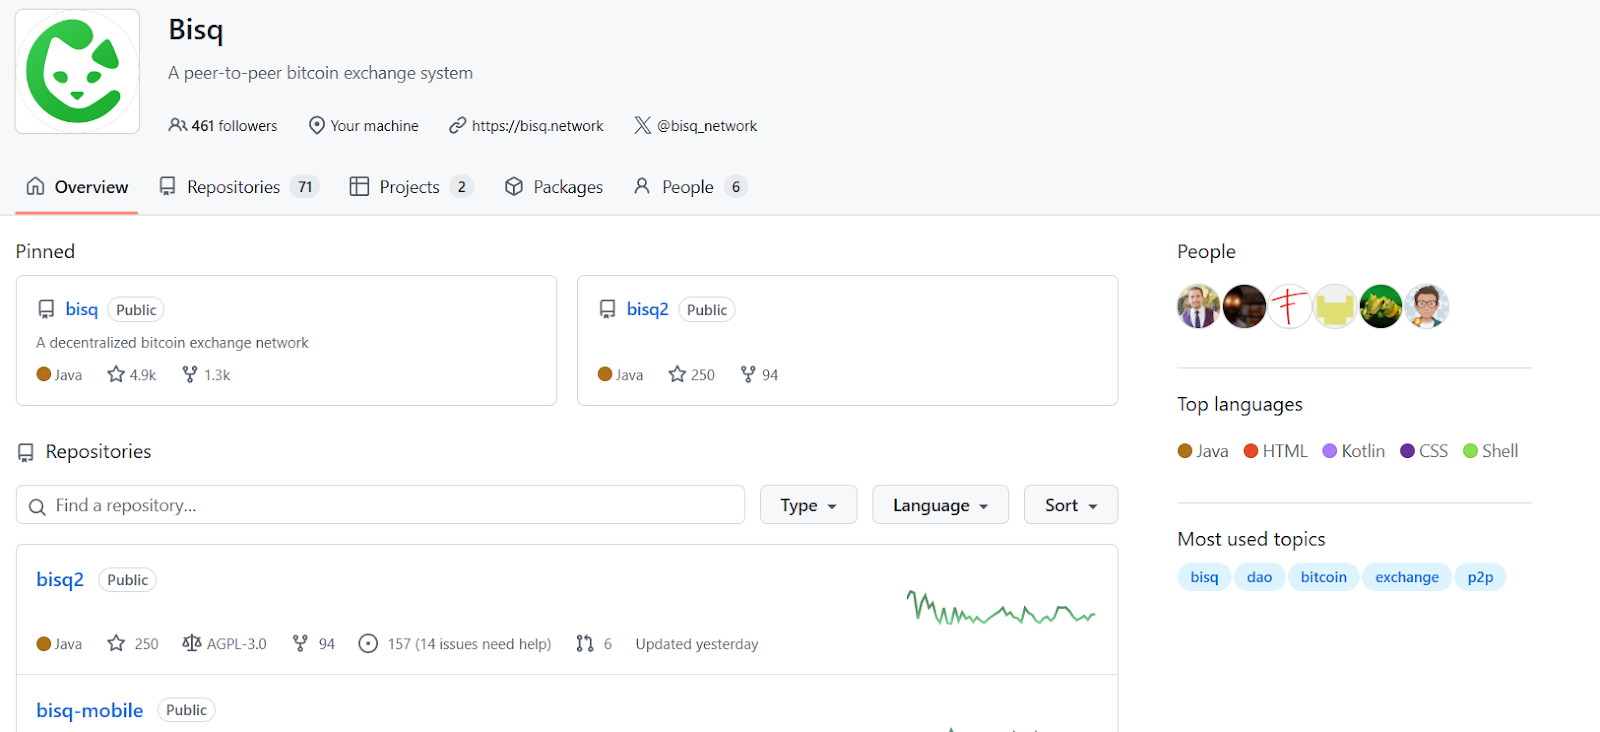Select the exchange topic tag
This screenshot has height=732, width=1600.
(x=1406, y=577)
